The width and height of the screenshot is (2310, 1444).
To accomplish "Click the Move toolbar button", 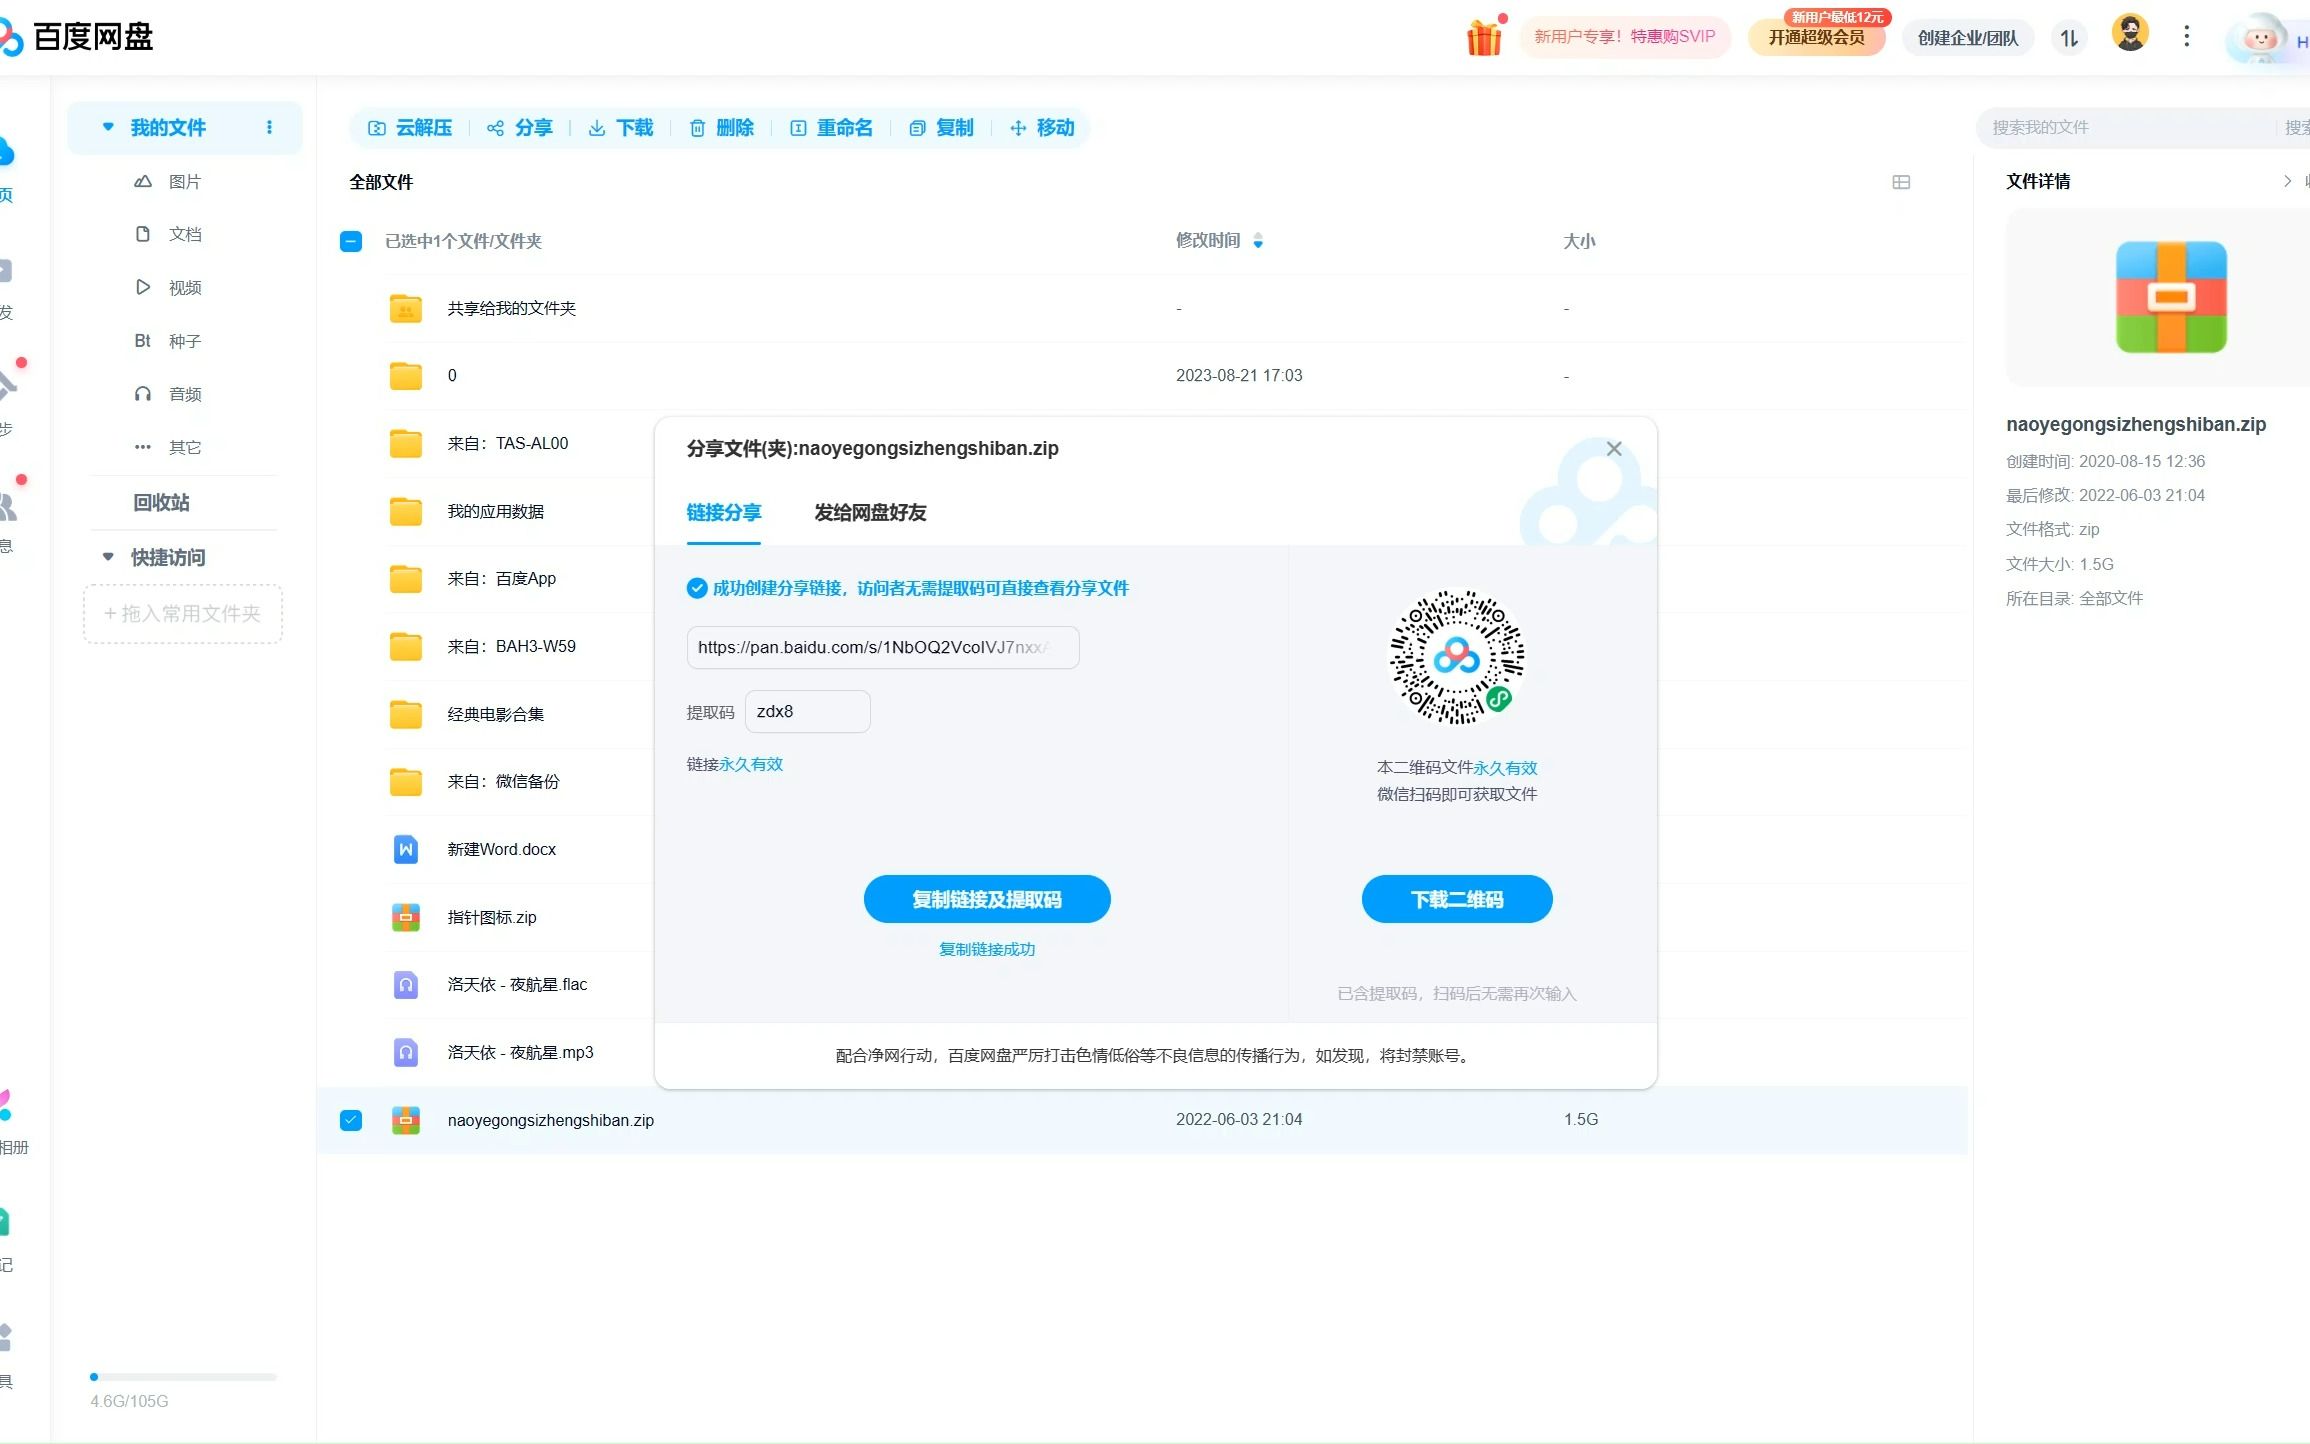I will tap(1042, 128).
